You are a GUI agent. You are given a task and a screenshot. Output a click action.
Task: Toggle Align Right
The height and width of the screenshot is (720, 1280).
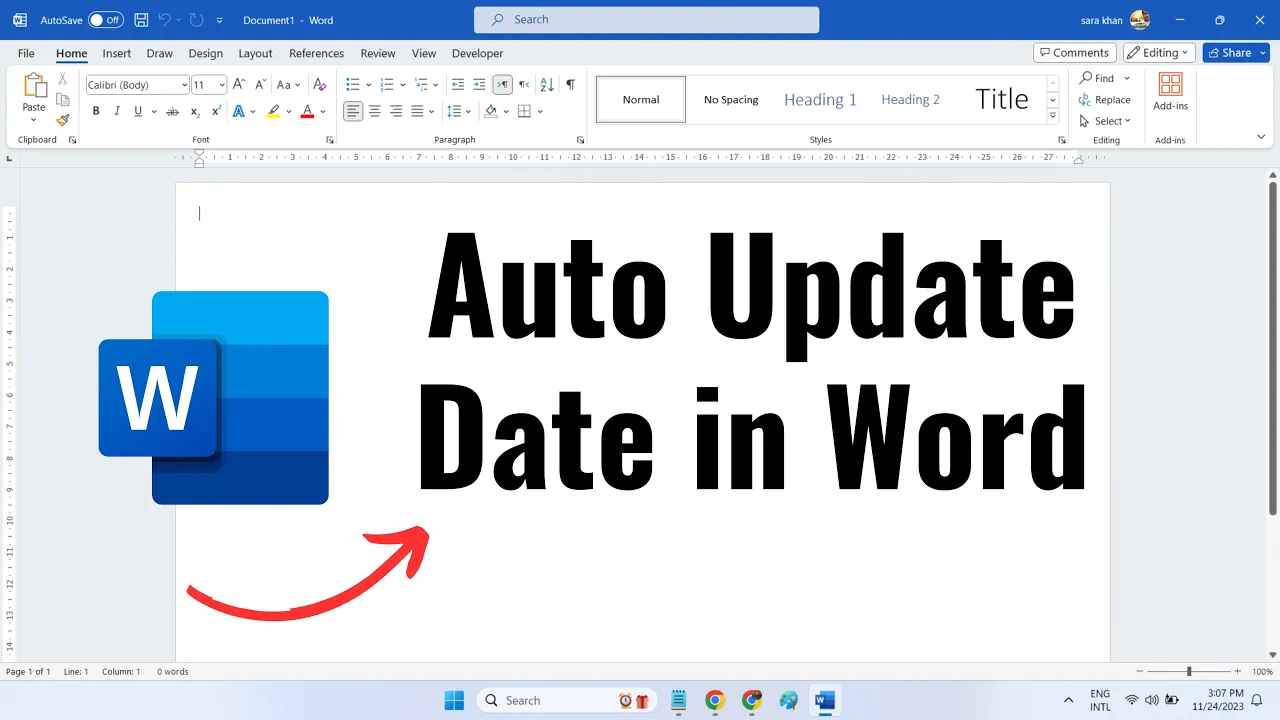click(x=396, y=111)
